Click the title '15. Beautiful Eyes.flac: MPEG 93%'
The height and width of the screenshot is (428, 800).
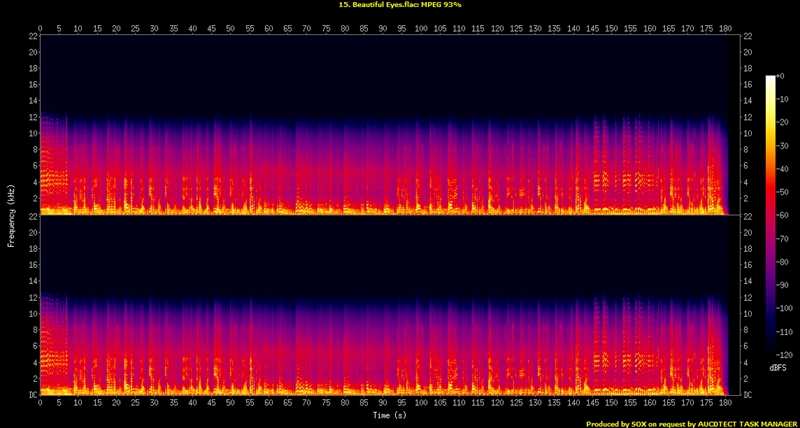(399, 5)
